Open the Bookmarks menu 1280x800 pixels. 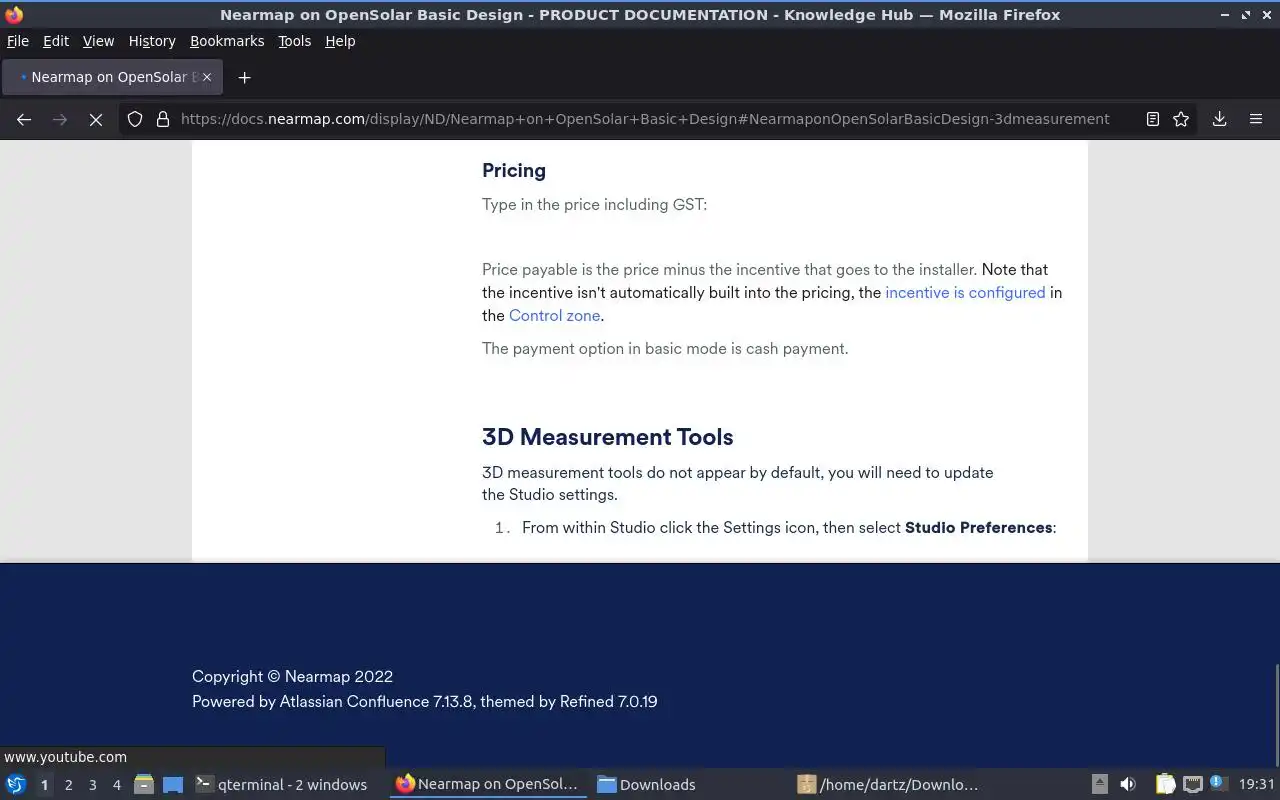point(227,41)
